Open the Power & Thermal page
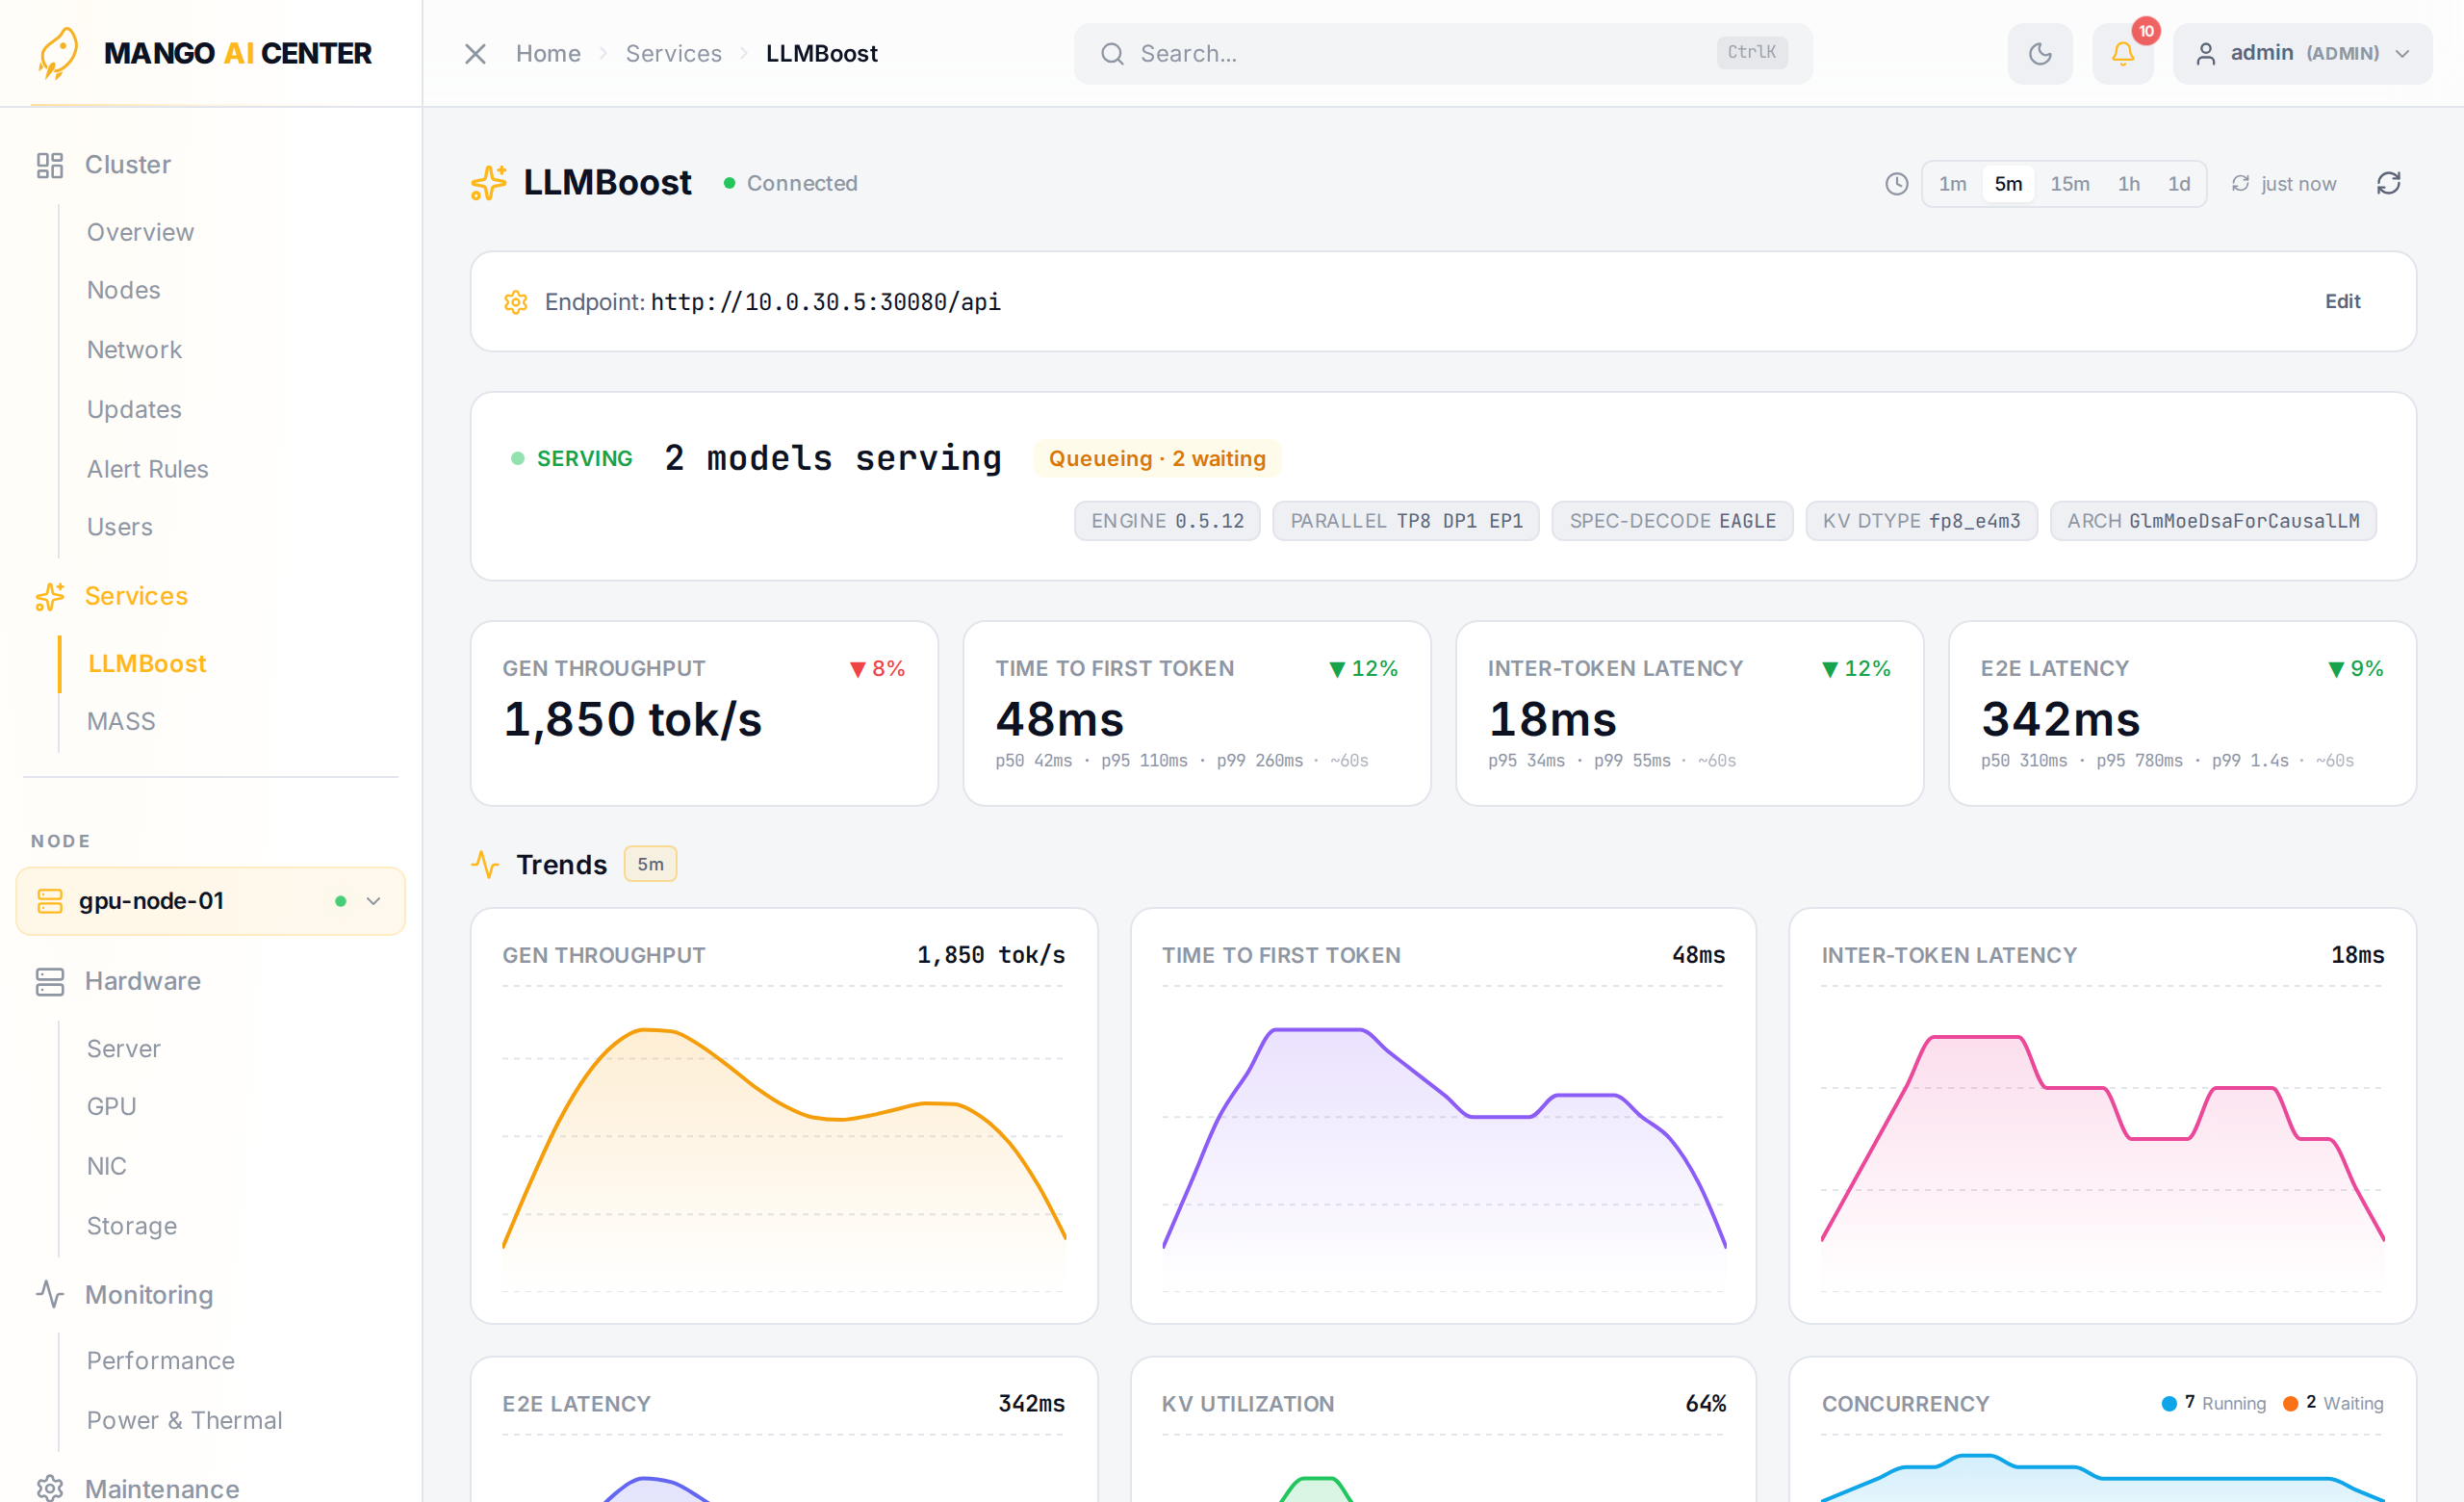Screen dimensions: 2464x1502 pos(184,1421)
